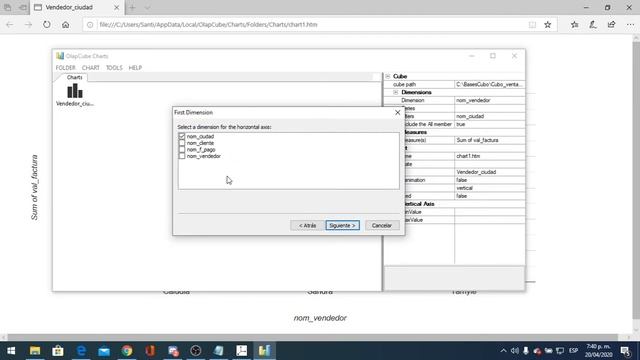This screenshot has width=640, height=360.
Task: Collapse the Dimensions property group
Action: tap(396, 92)
